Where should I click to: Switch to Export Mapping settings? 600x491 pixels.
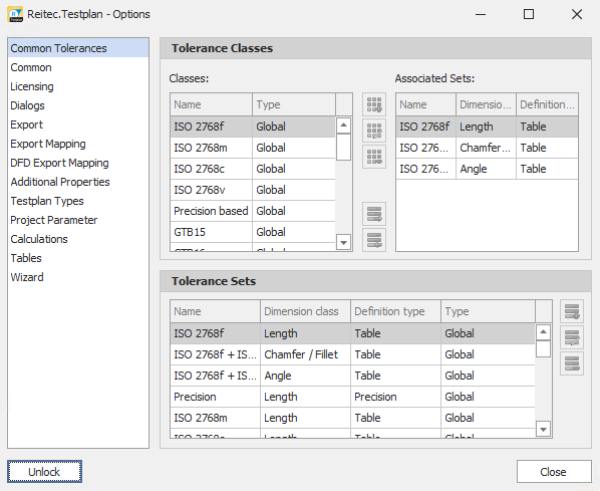[48, 144]
